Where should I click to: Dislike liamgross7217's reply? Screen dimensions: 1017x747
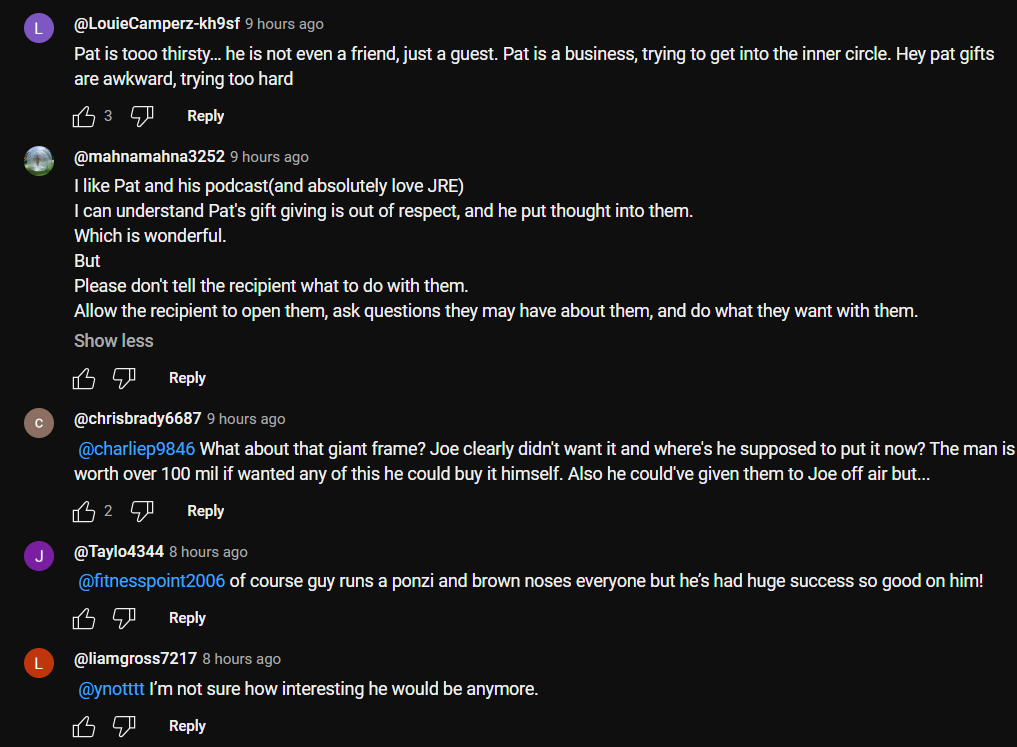(x=124, y=727)
